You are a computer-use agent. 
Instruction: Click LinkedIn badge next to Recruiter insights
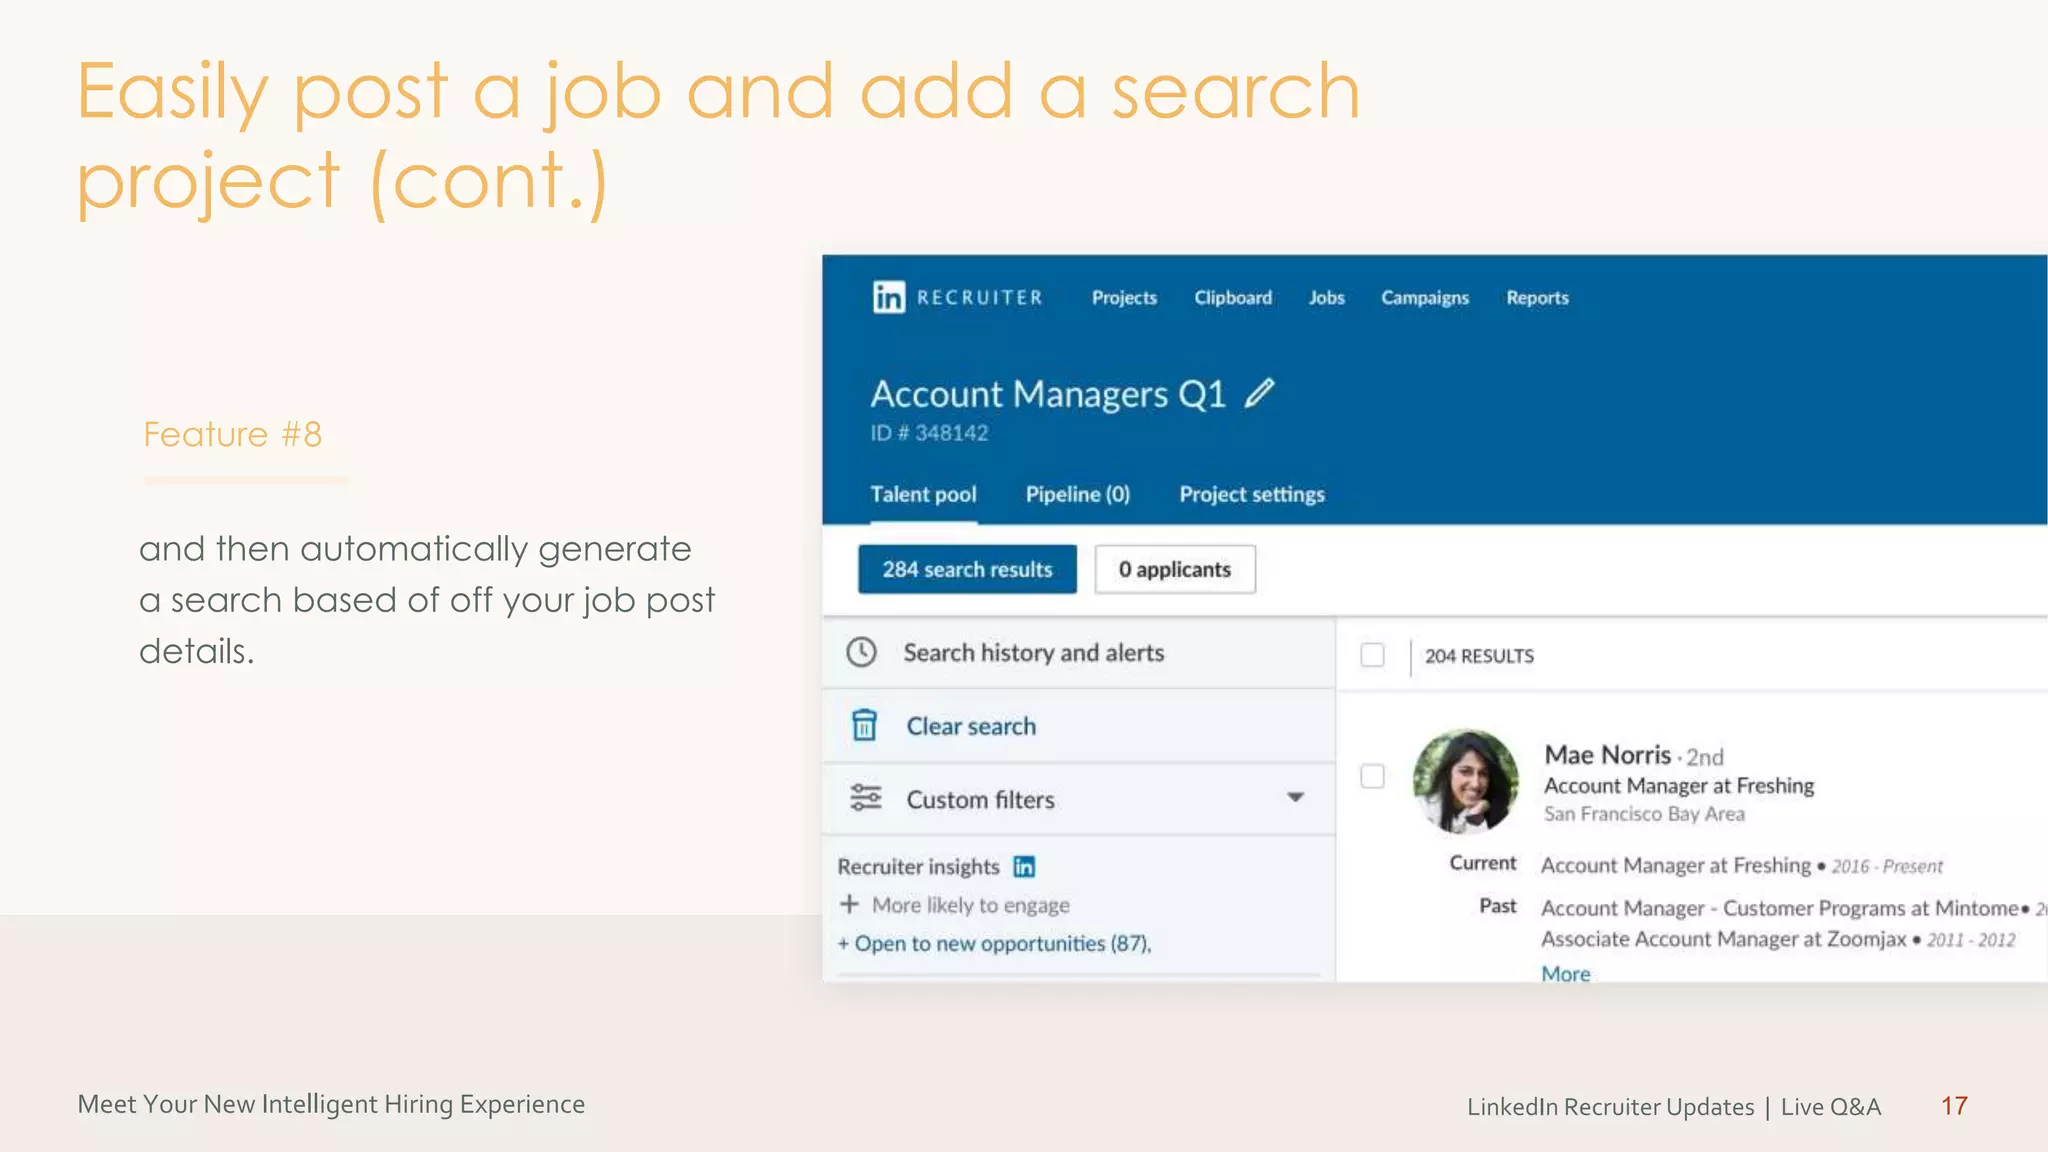click(x=1024, y=866)
